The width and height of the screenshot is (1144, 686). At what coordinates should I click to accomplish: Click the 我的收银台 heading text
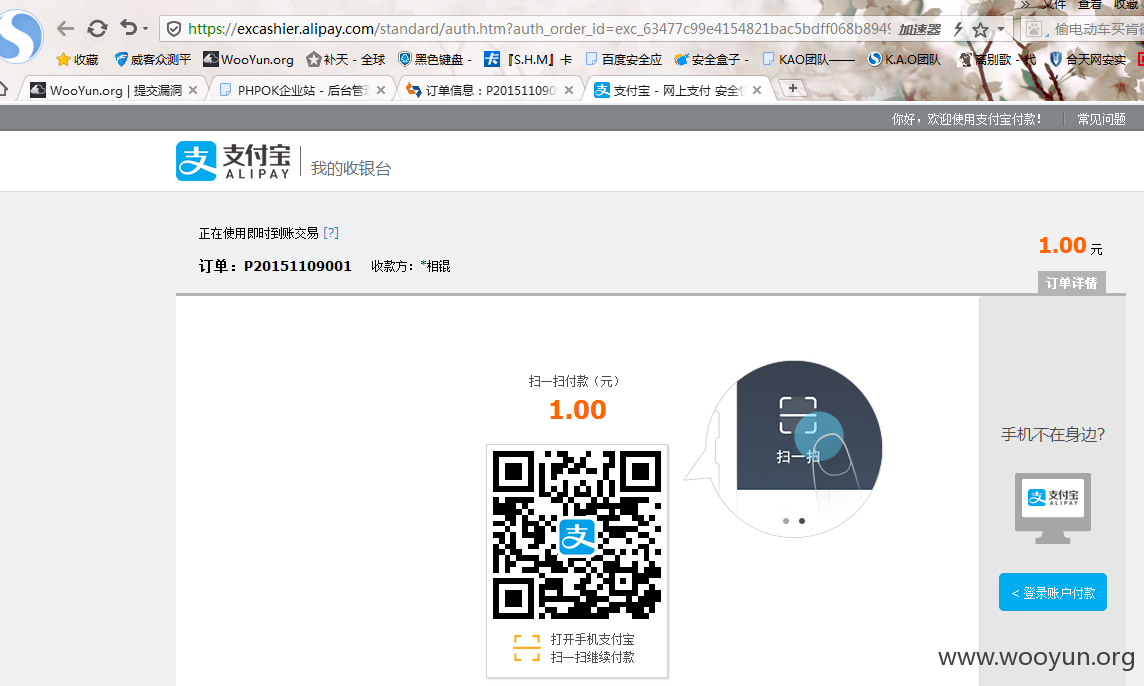click(351, 169)
